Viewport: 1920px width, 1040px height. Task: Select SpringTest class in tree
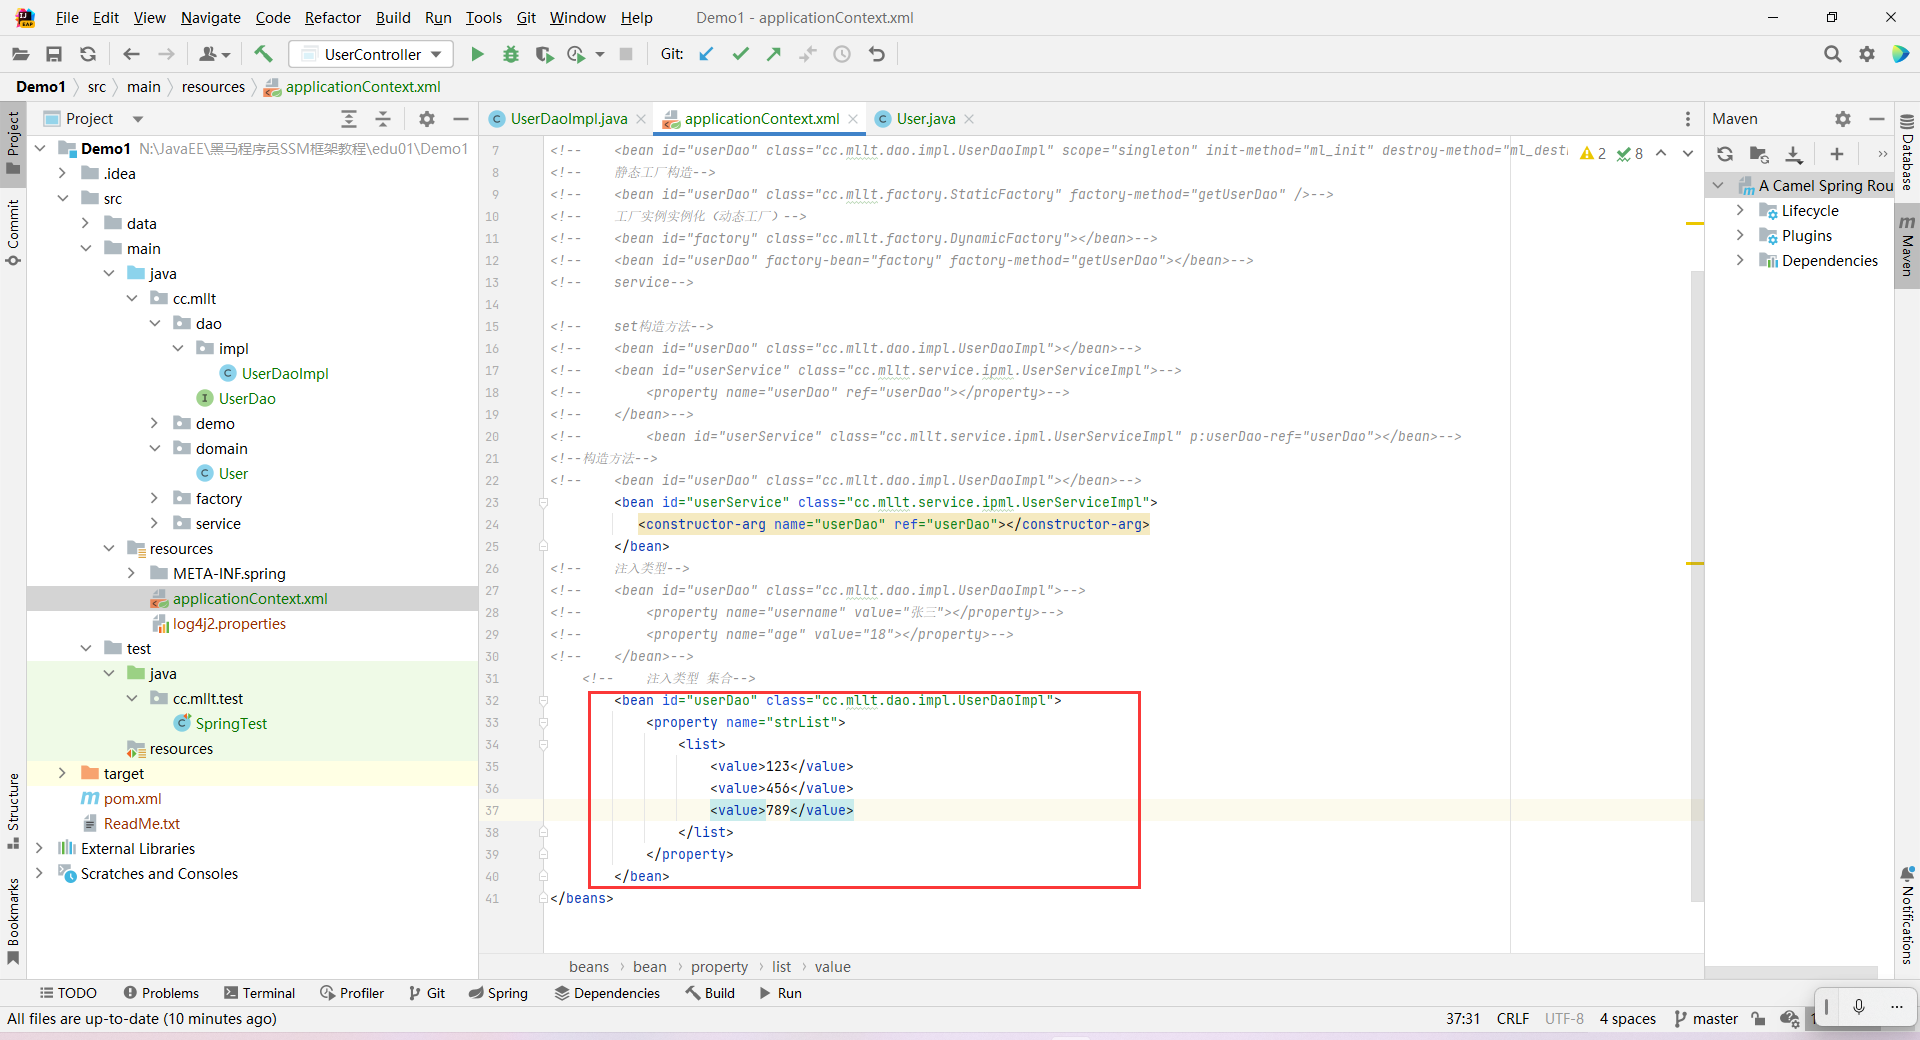[231, 723]
